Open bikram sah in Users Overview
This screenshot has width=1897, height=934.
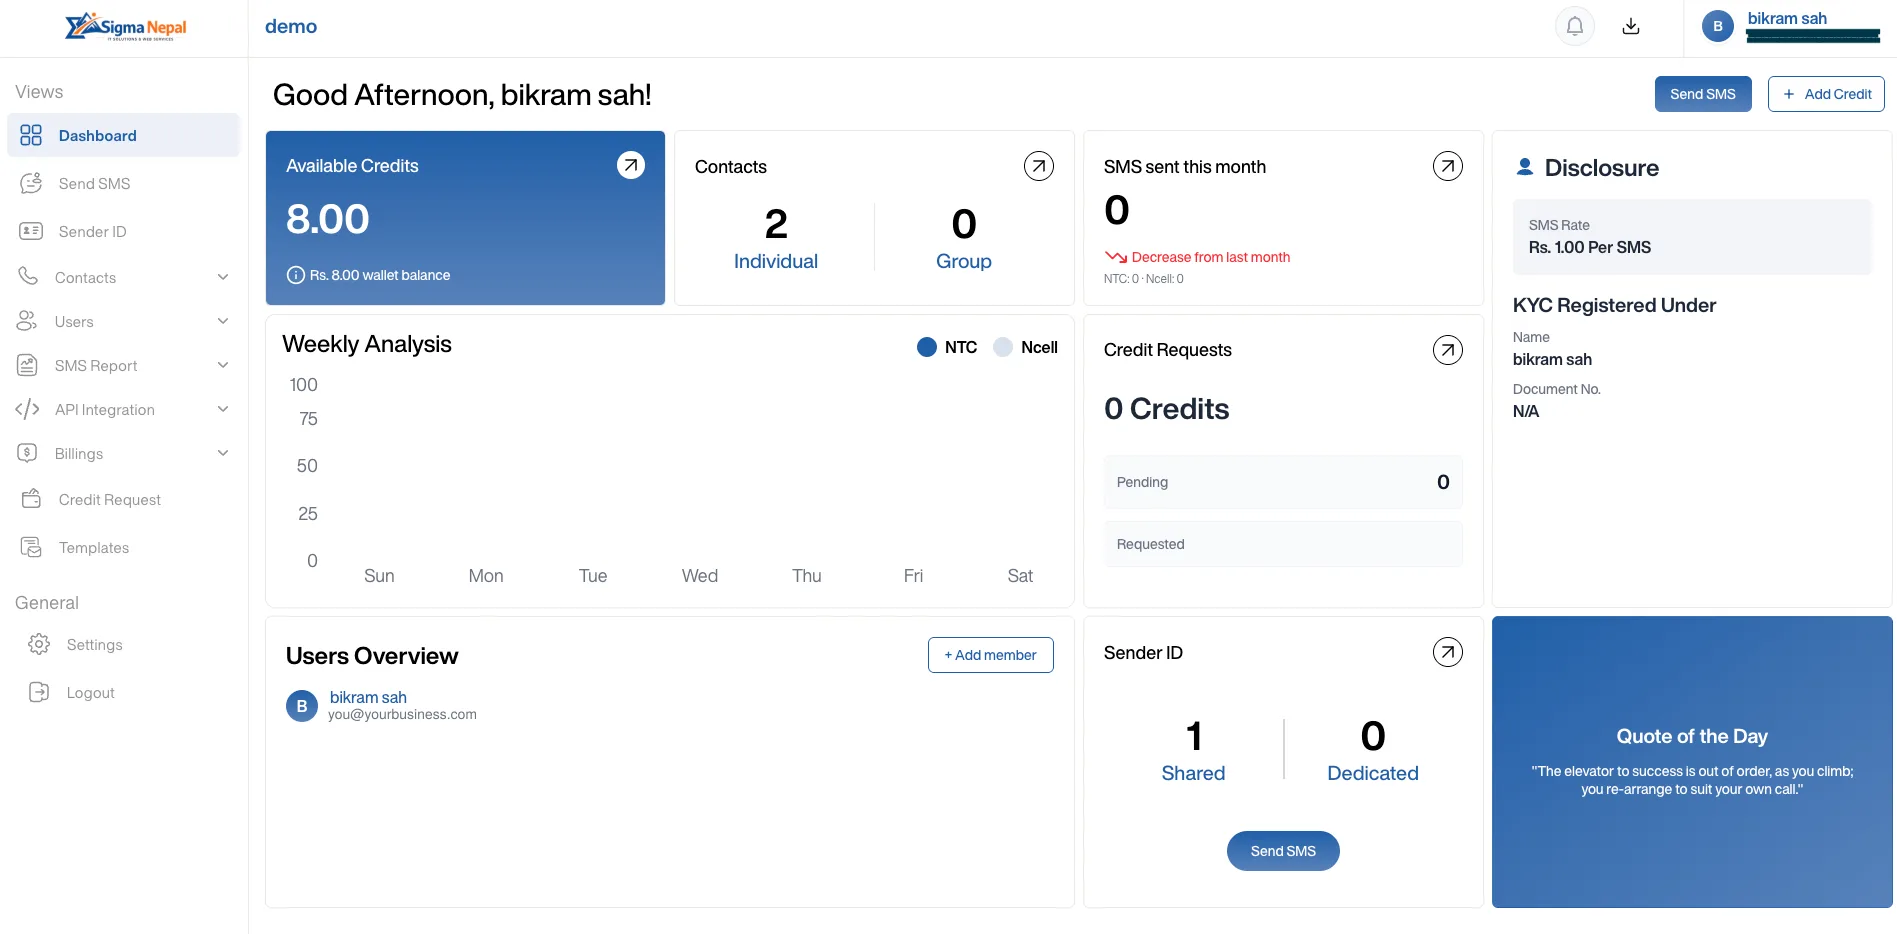point(367,697)
